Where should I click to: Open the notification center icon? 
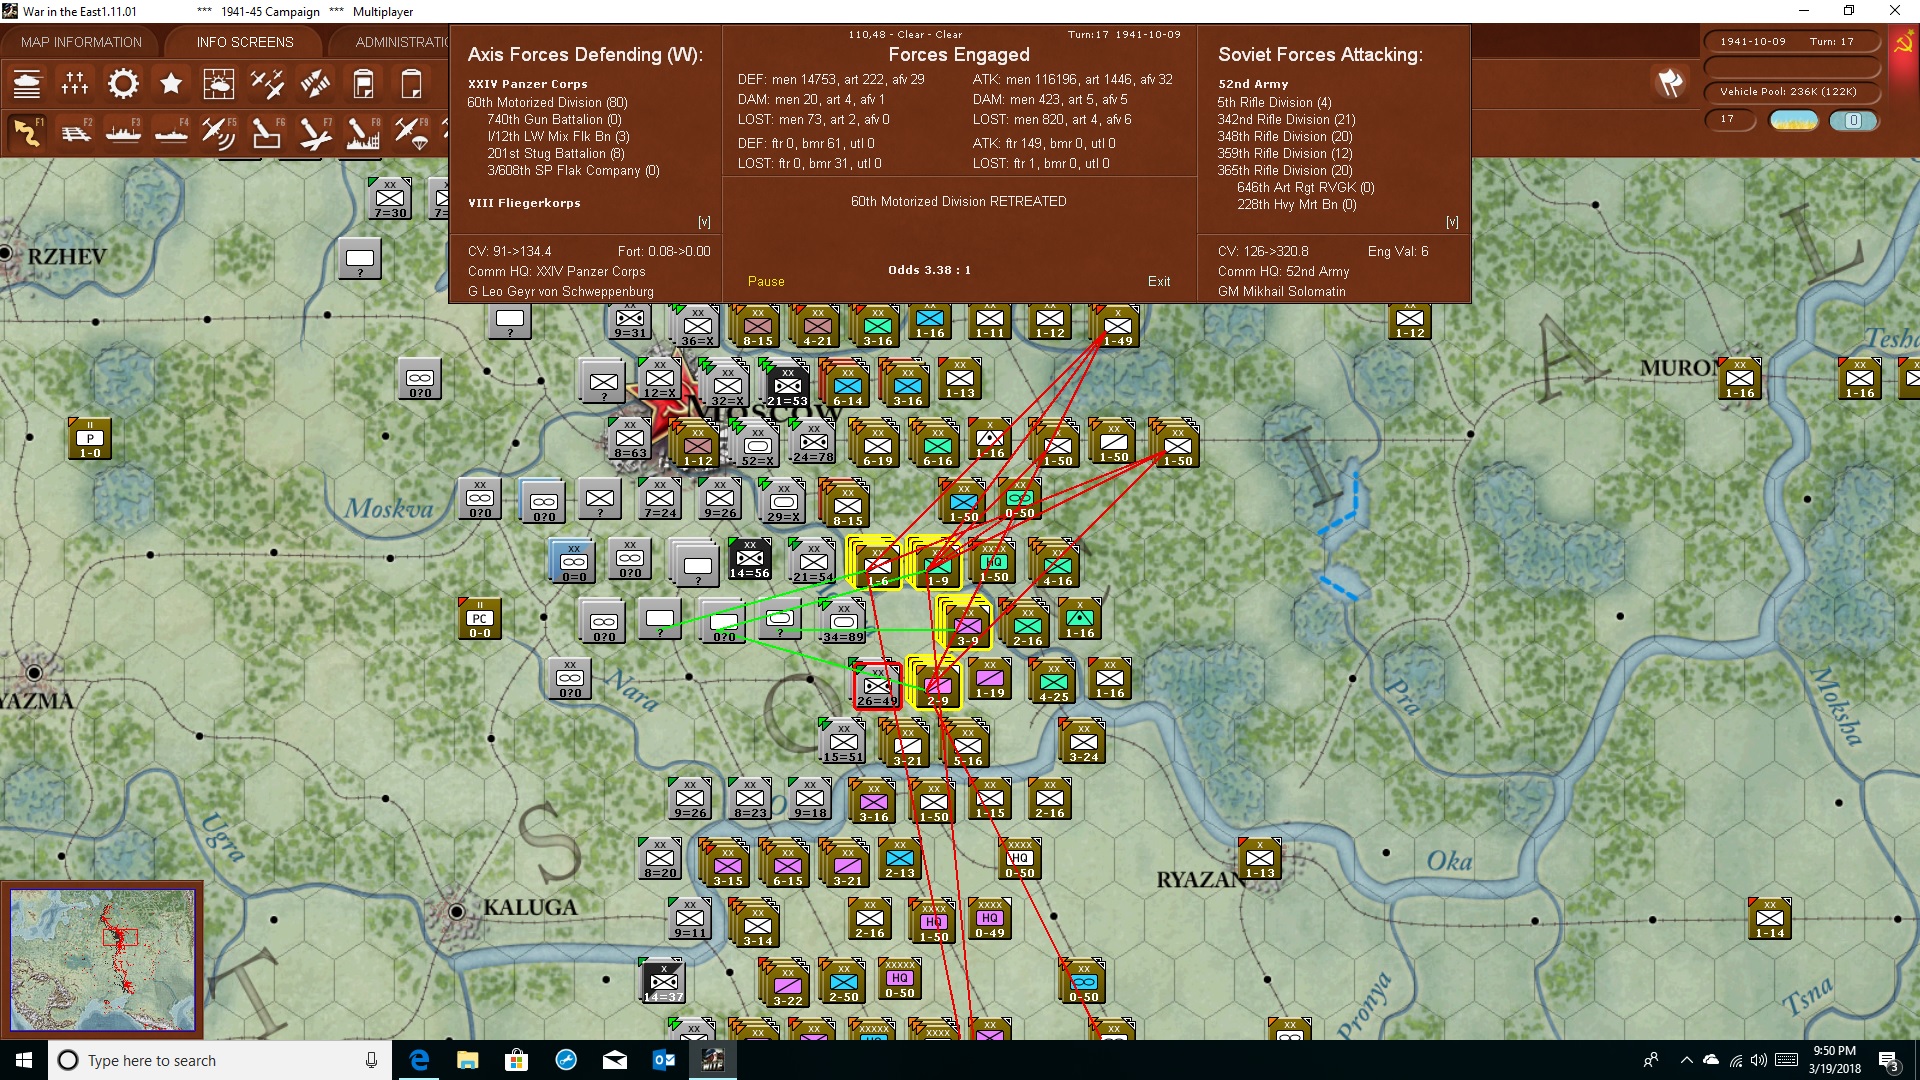pyautogui.click(x=1889, y=1060)
